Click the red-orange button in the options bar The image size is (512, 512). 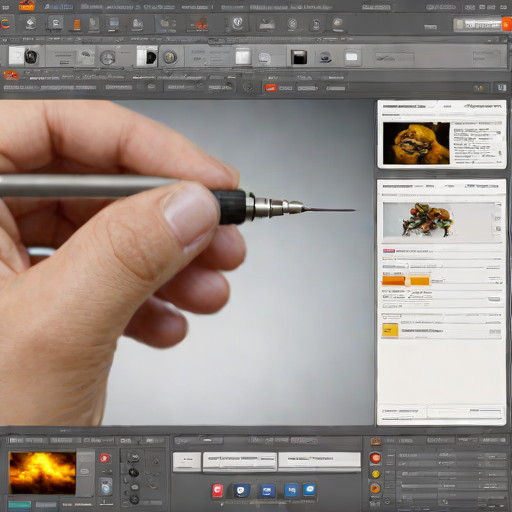[x=271, y=88]
